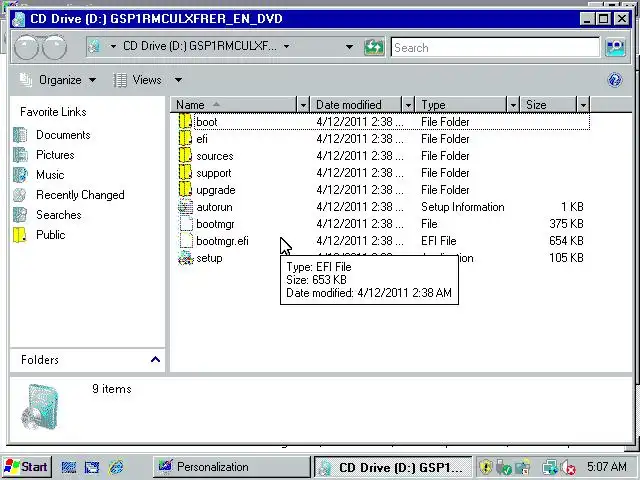Viewport: 640px width, 480px height.
Task: Expand the Views dropdown arrow
Action: (178, 80)
